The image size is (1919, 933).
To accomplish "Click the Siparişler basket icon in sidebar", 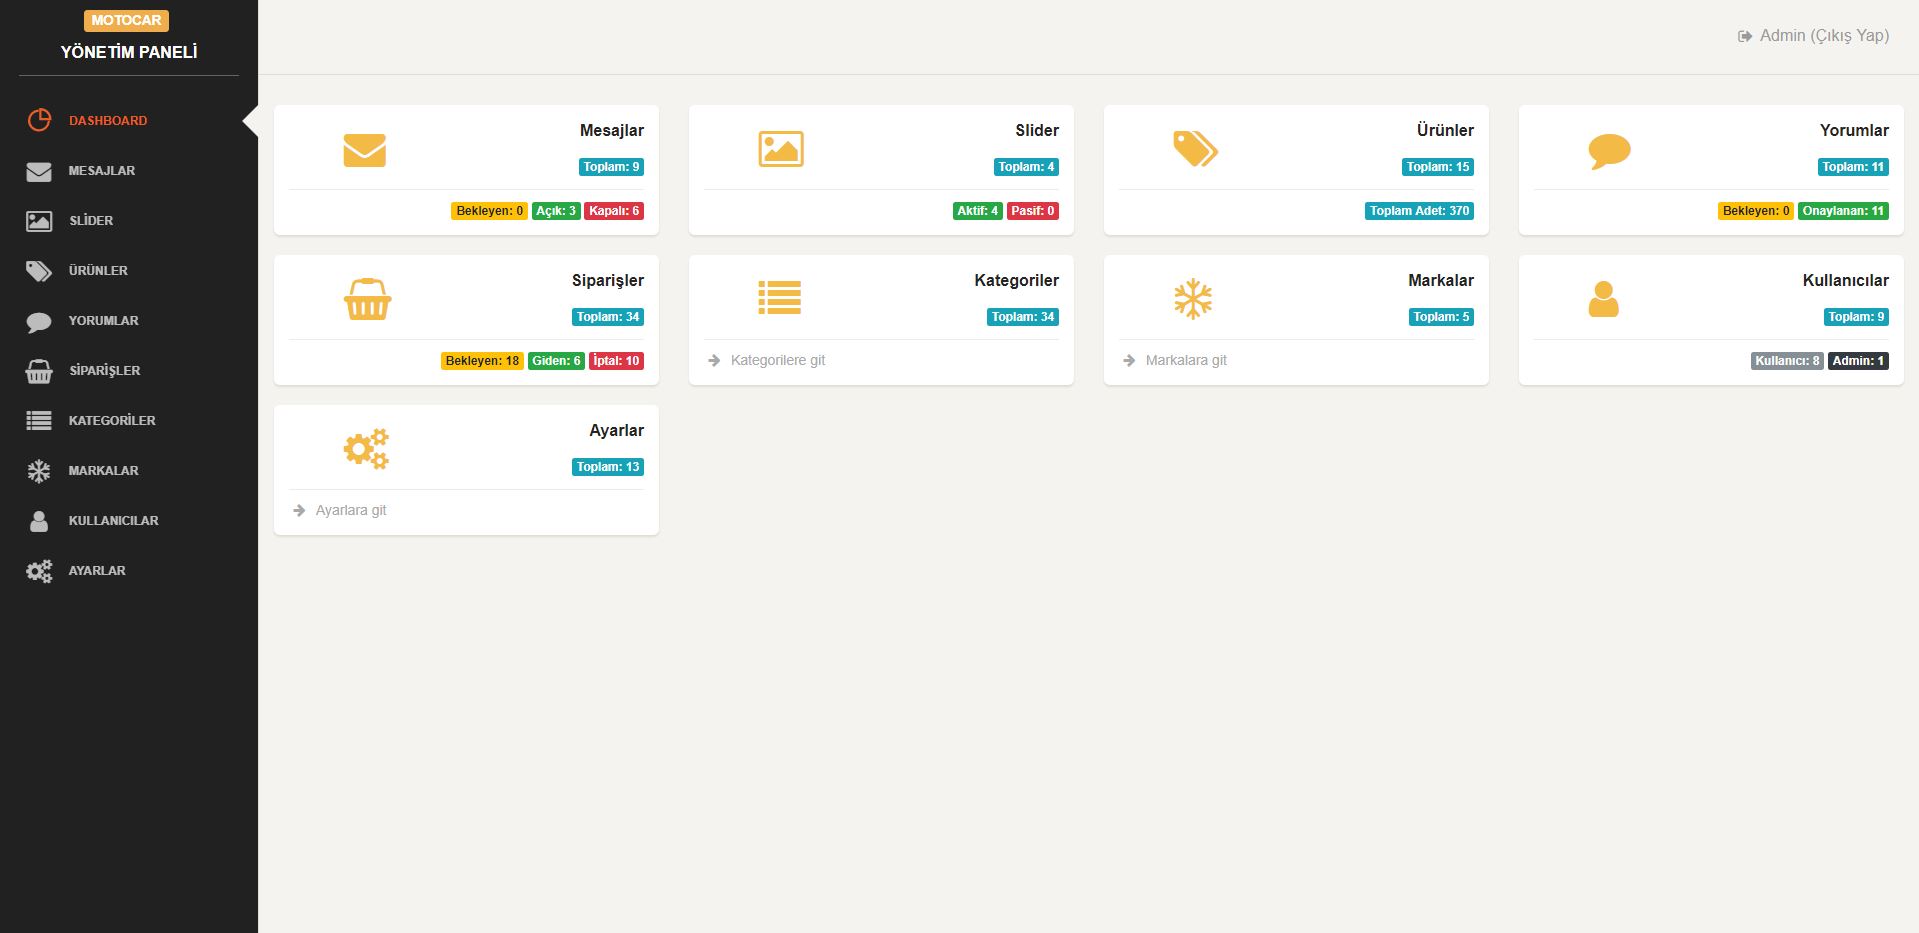I will coord(39,371).
